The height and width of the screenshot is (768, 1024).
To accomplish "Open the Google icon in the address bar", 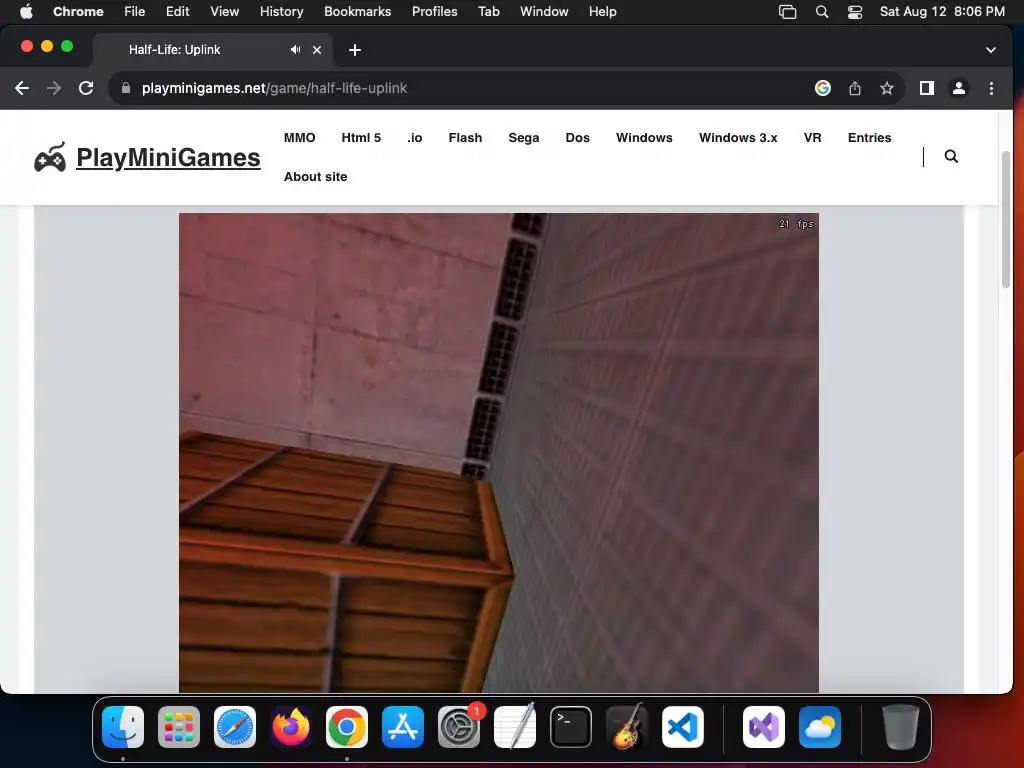I will (823, 88).
